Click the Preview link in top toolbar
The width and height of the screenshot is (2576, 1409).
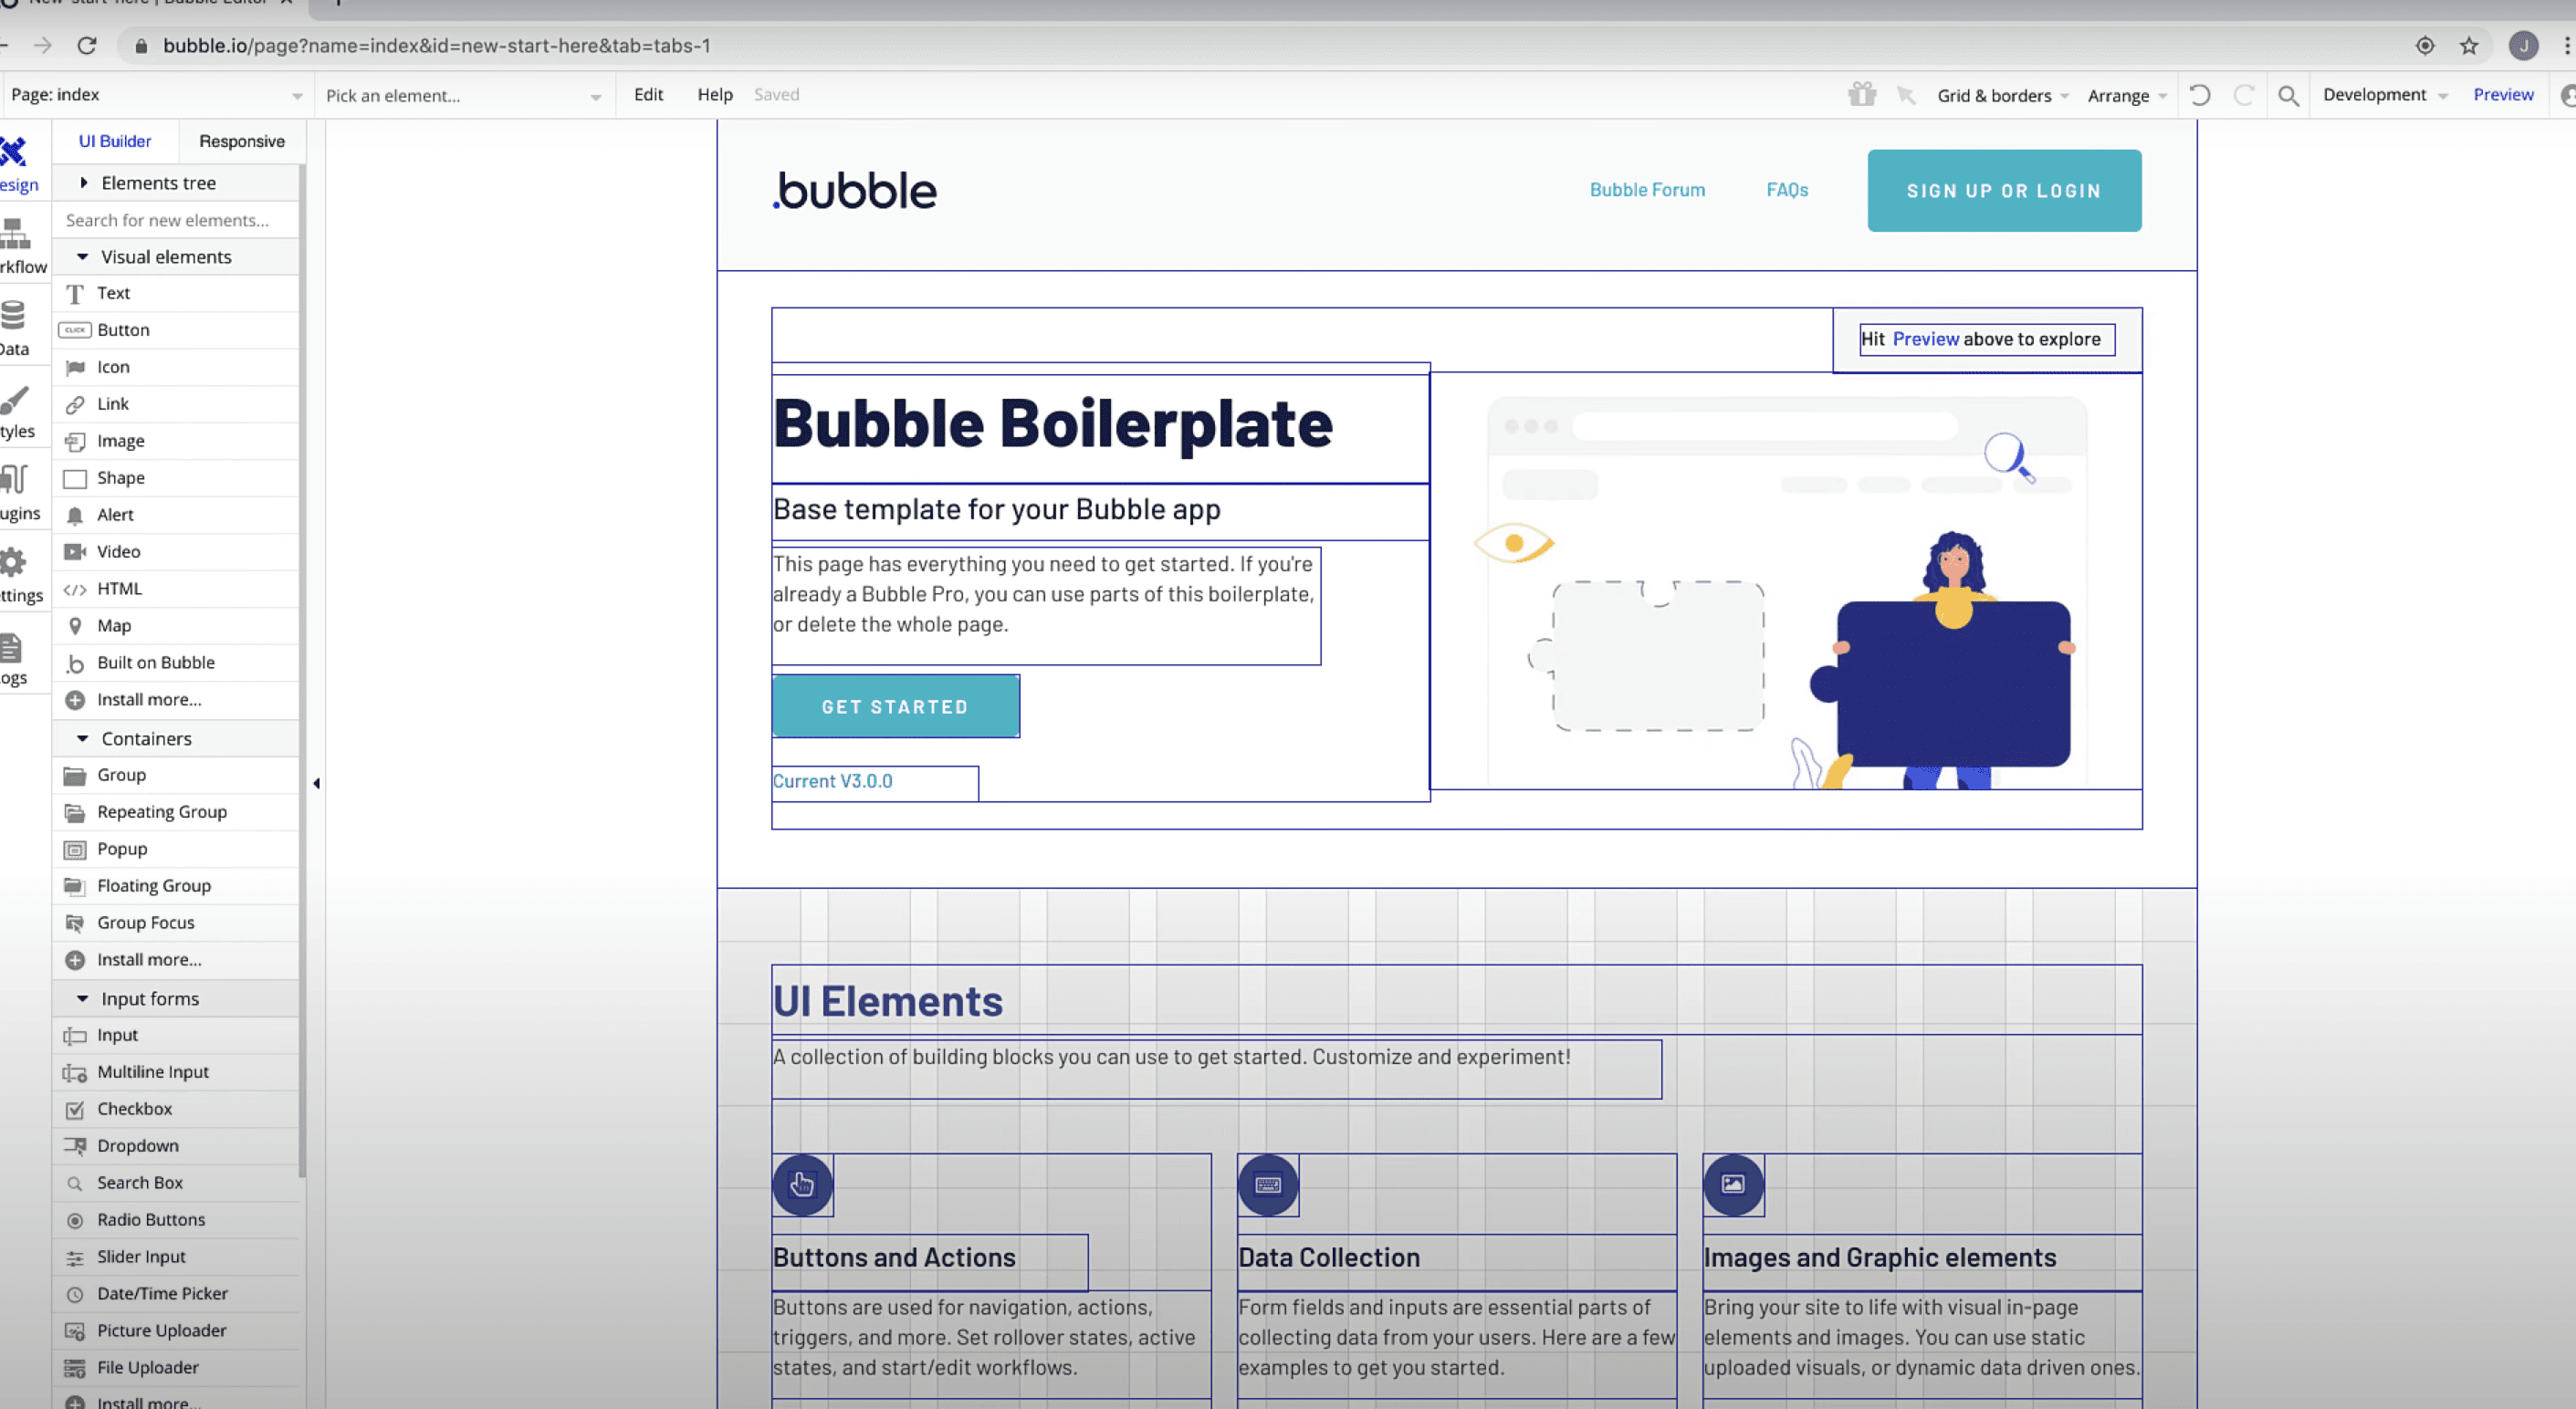click(2503, 94)
